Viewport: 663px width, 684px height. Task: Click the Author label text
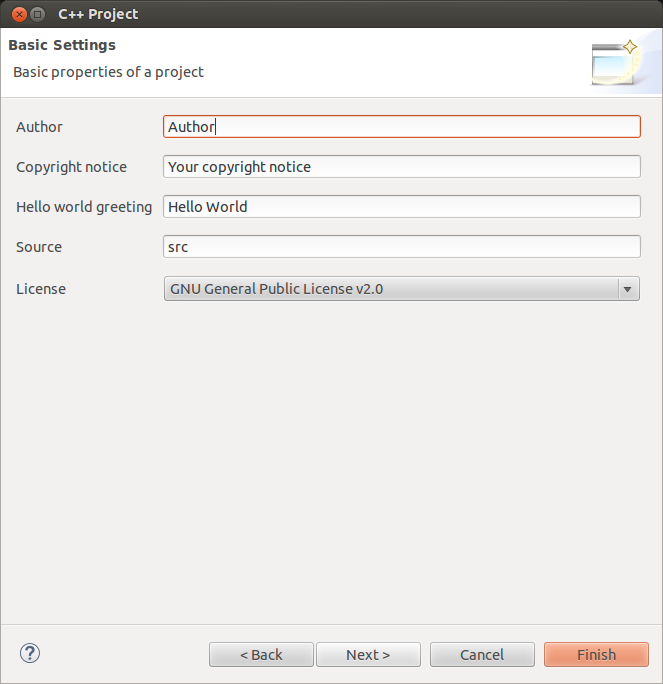tap(39, 127)
